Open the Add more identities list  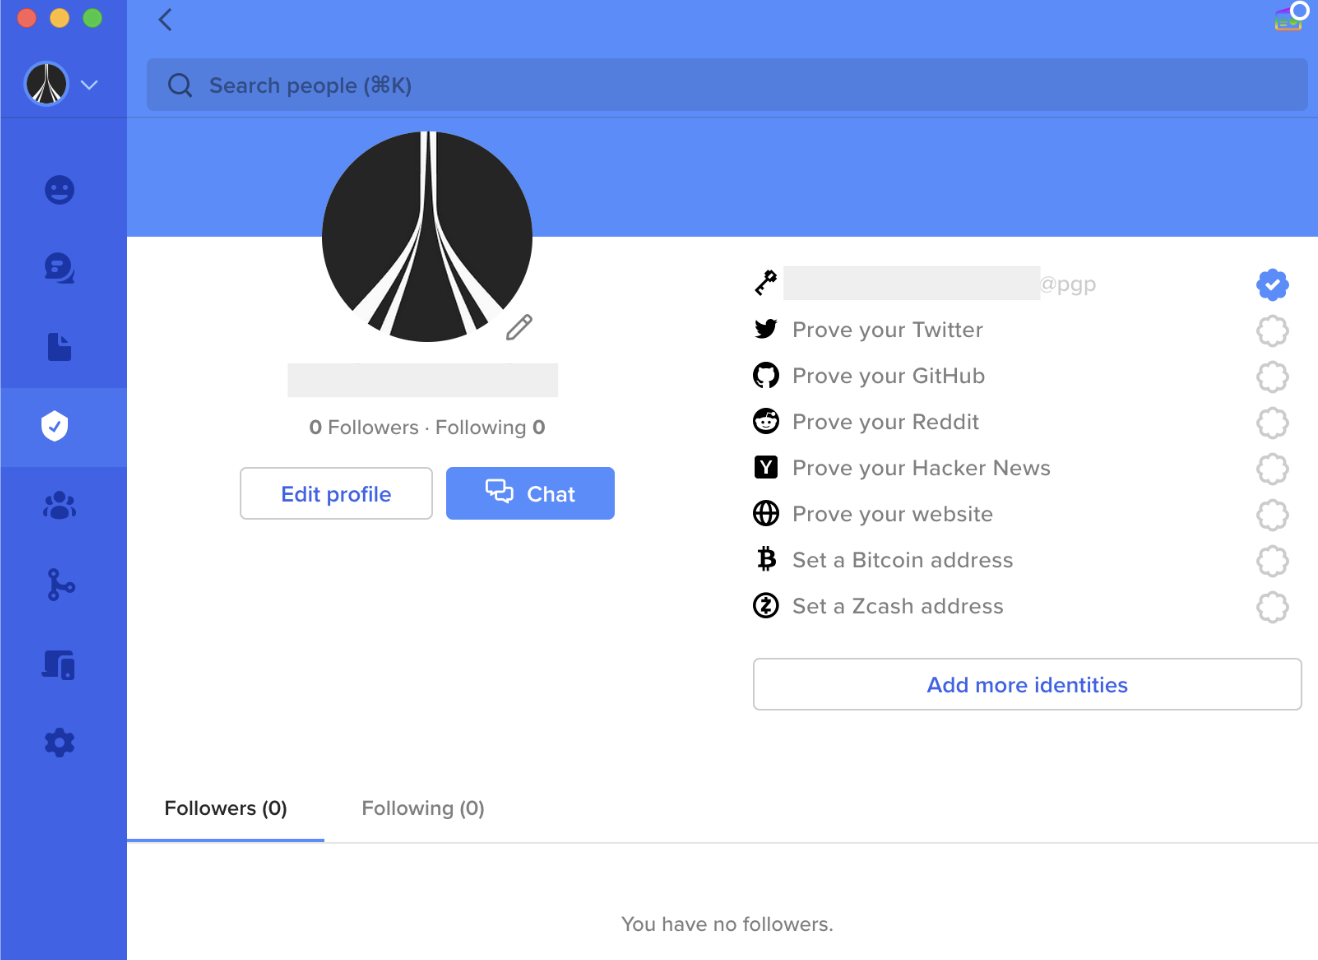point(1027,685)
